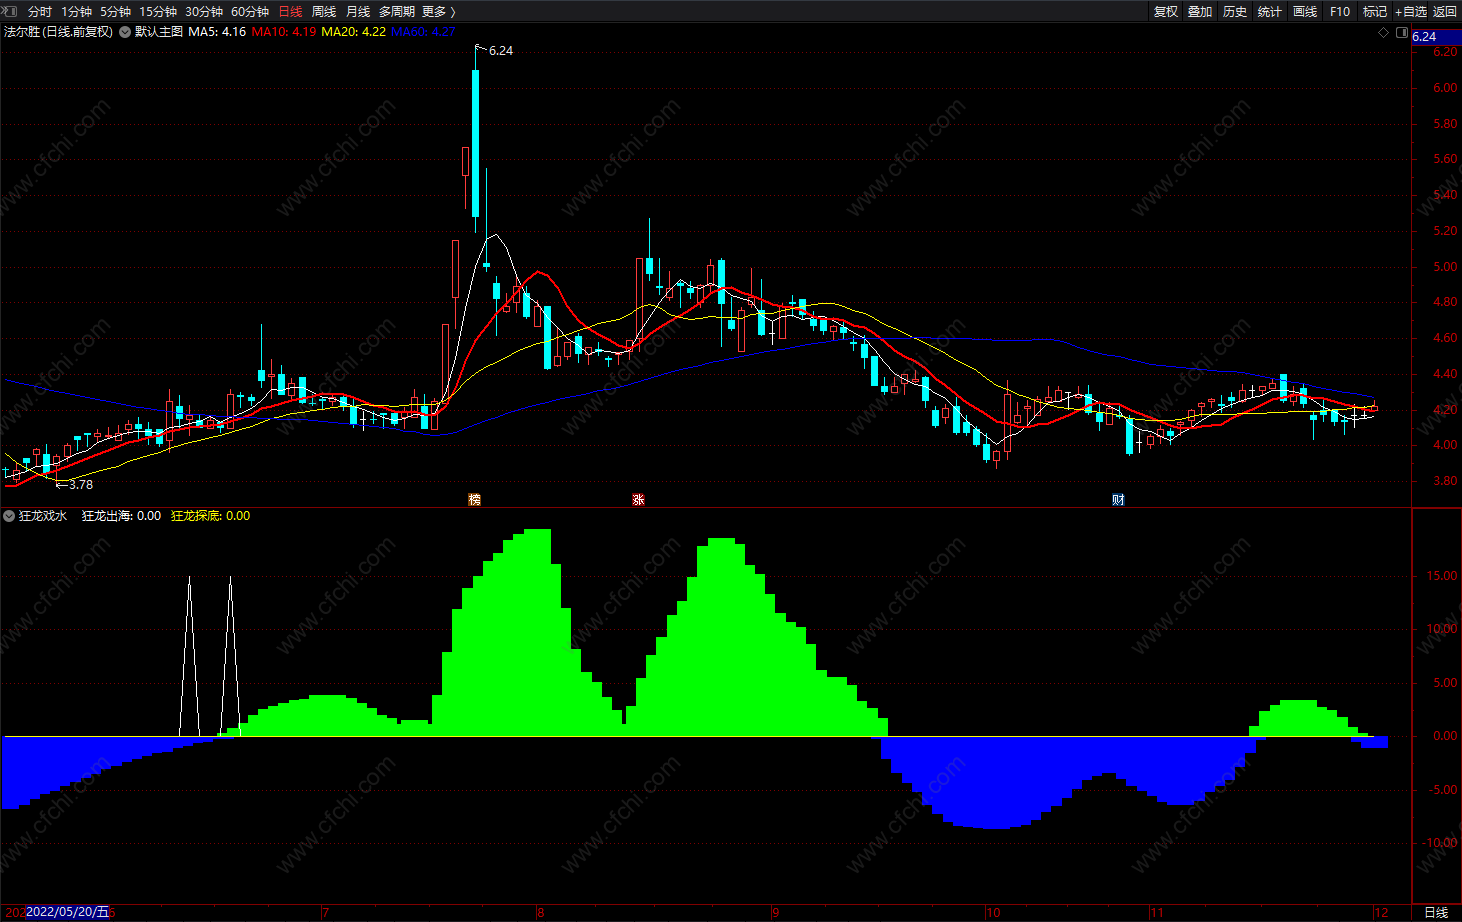Open the 叠加 overlay option

[x=1200, y=12]
